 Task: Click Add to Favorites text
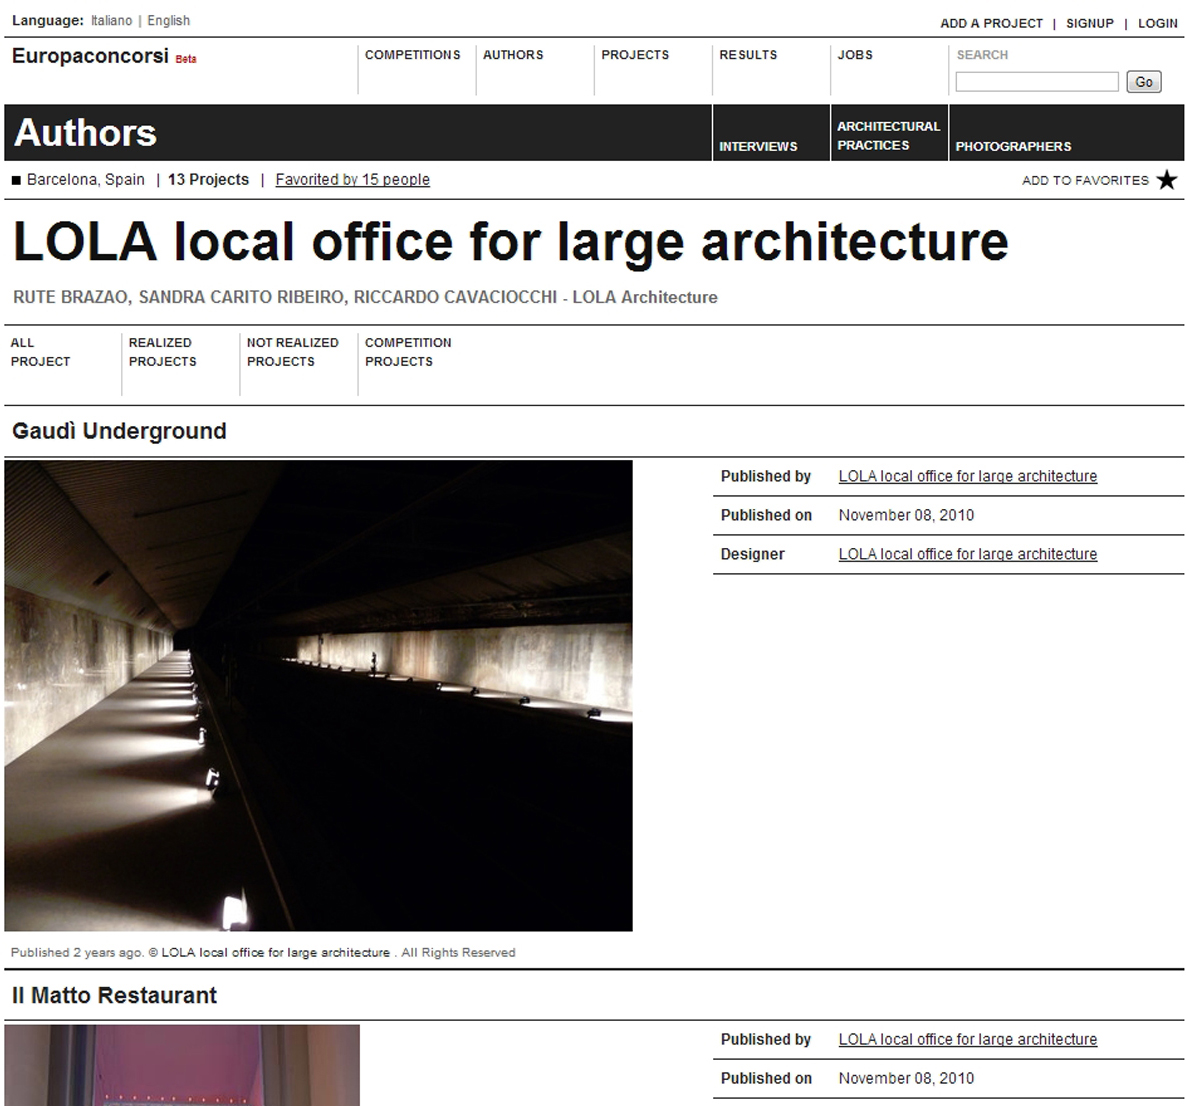[1085, 180]
